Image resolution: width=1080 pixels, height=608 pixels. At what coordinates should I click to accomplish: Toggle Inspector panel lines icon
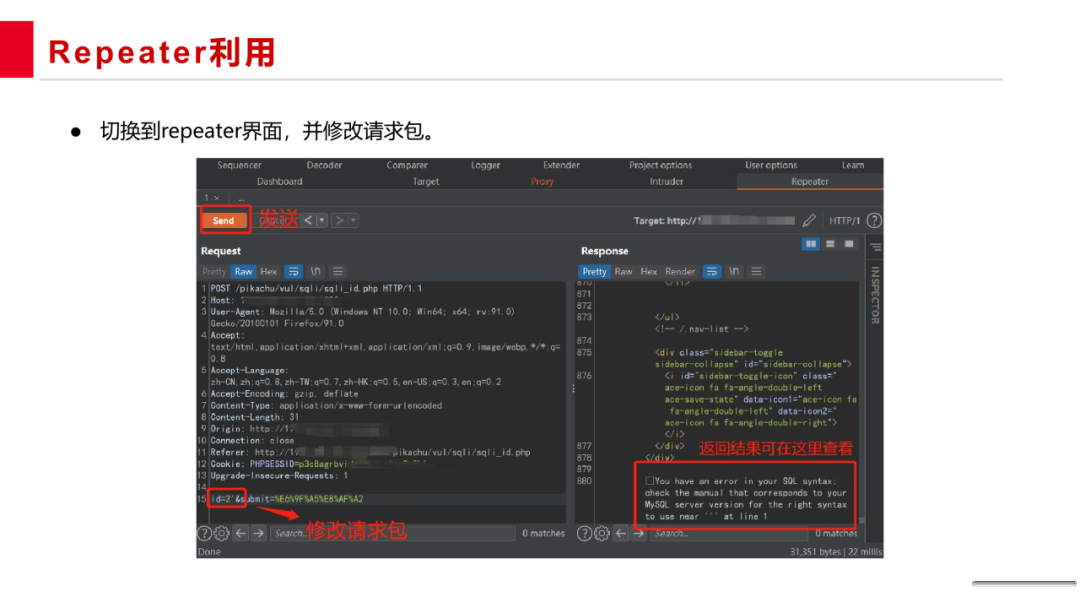[875, 247]
